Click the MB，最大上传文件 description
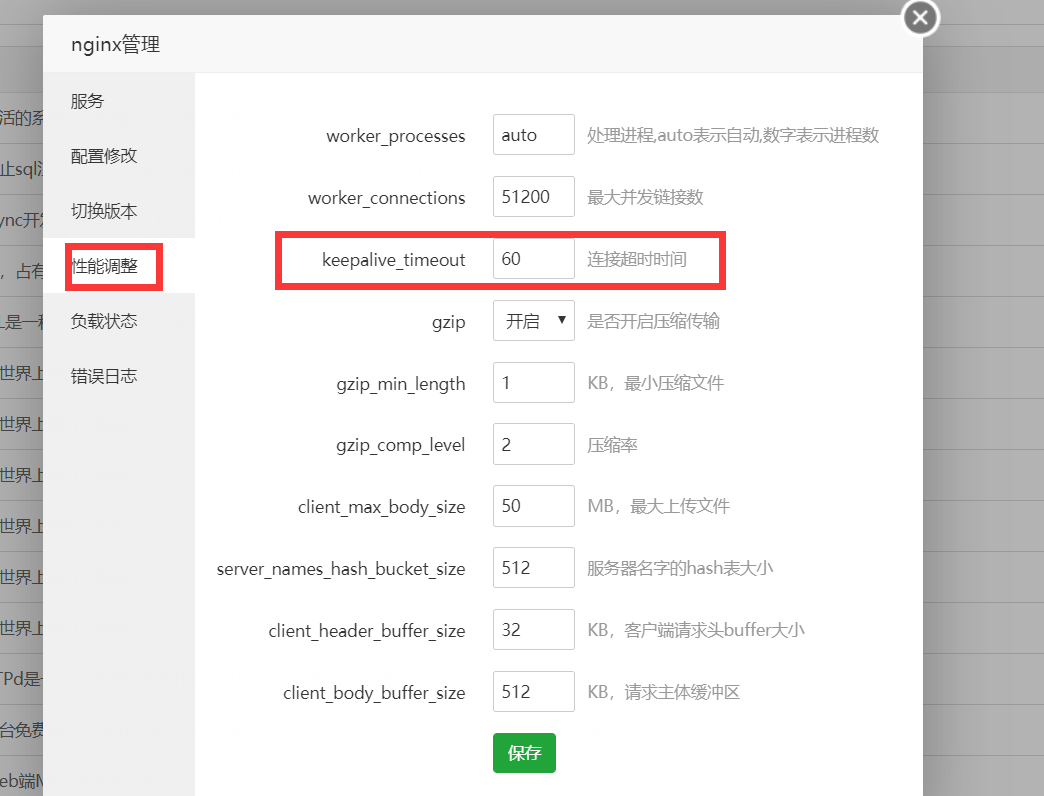1044x796 pixels. [x=658, y=506]
